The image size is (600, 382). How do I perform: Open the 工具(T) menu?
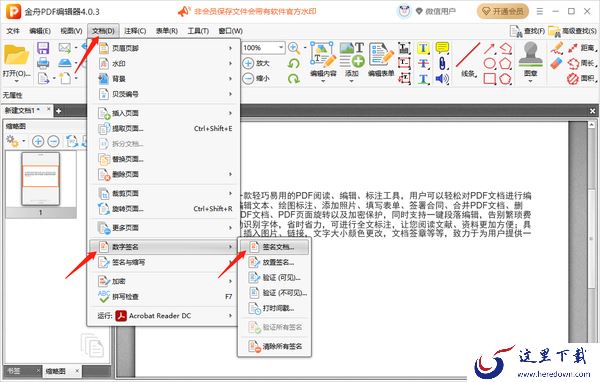coord(198,31)
